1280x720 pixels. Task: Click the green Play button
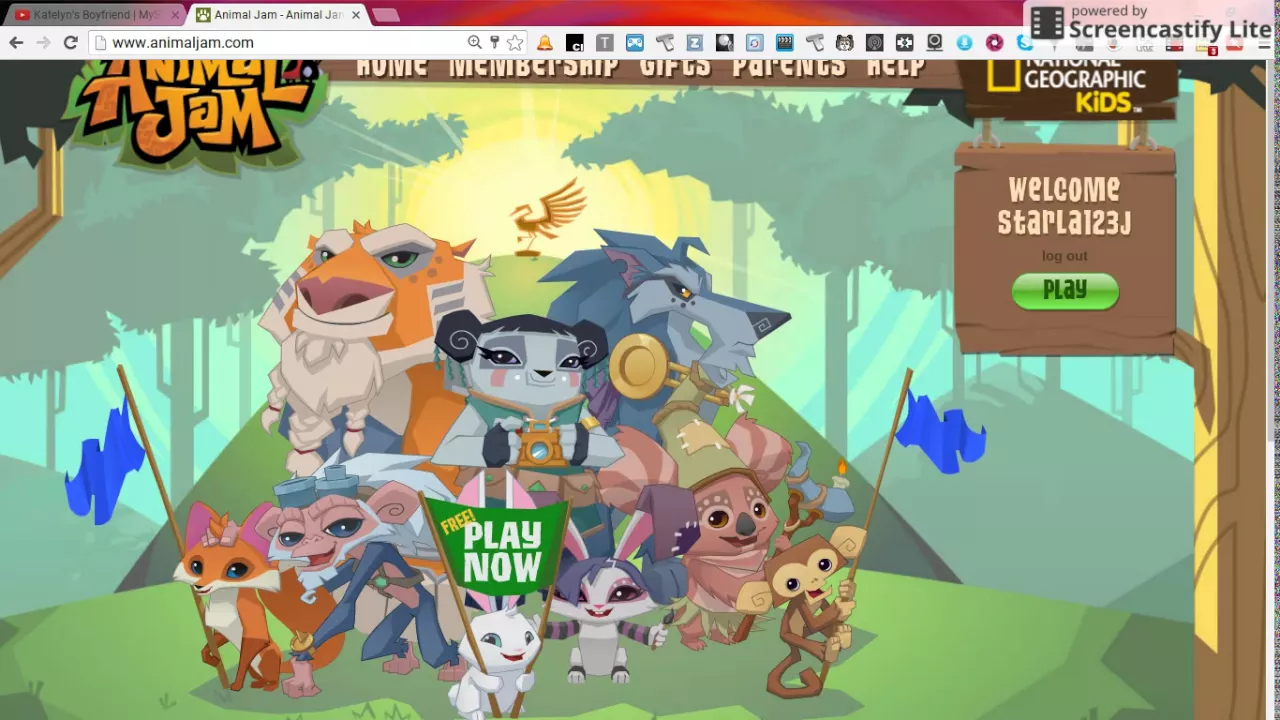pos(1065,290)
